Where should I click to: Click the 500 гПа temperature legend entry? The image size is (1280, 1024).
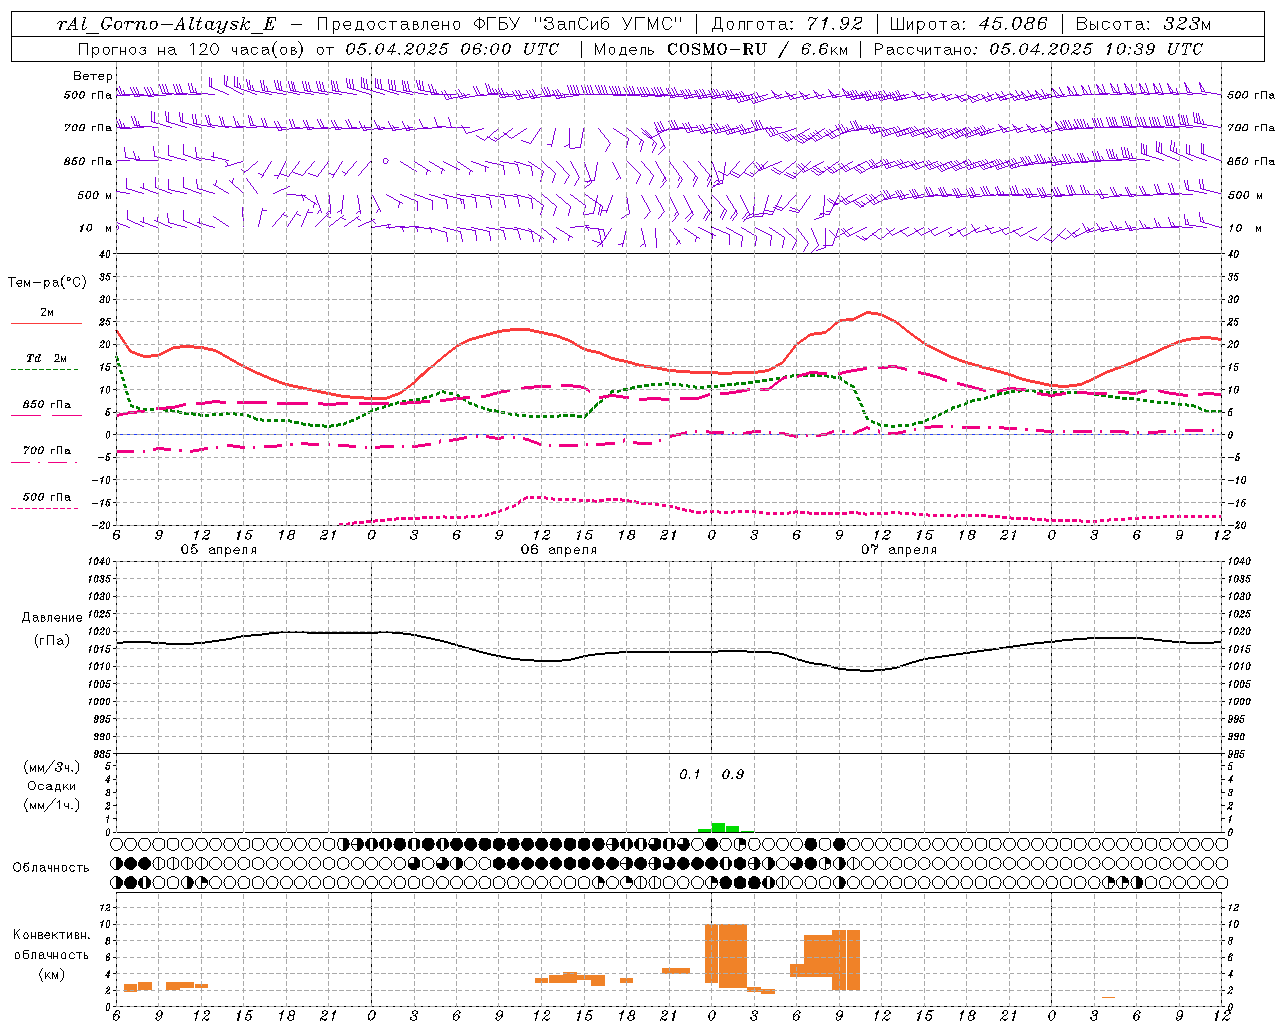tap(46, 501)
